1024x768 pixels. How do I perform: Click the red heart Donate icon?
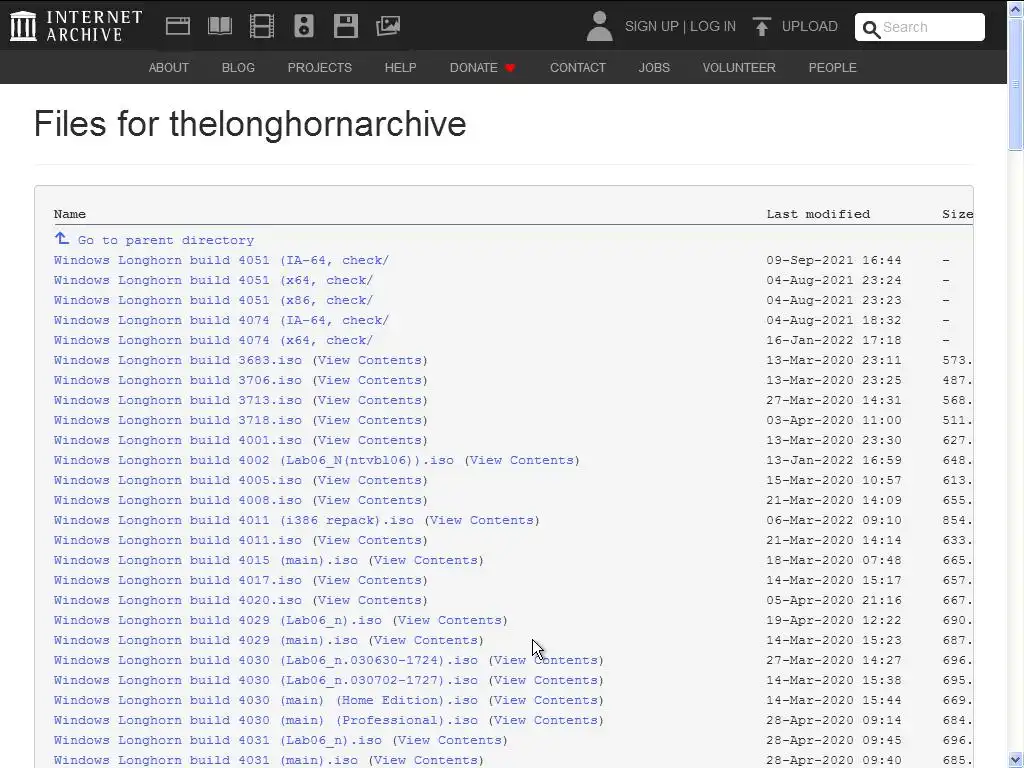[510, 68]
